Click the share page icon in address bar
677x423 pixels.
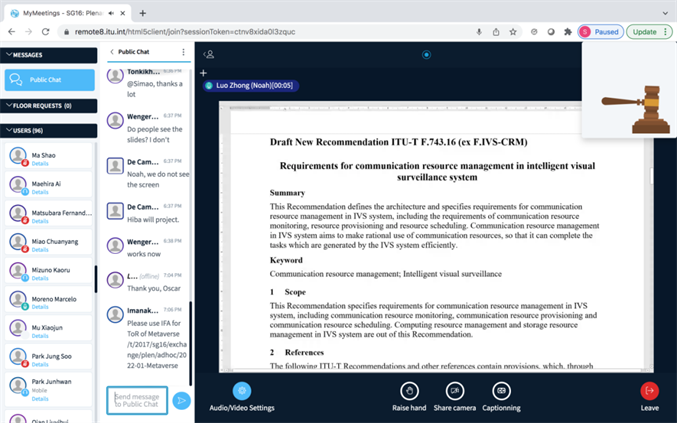click(x=496, y=32)
